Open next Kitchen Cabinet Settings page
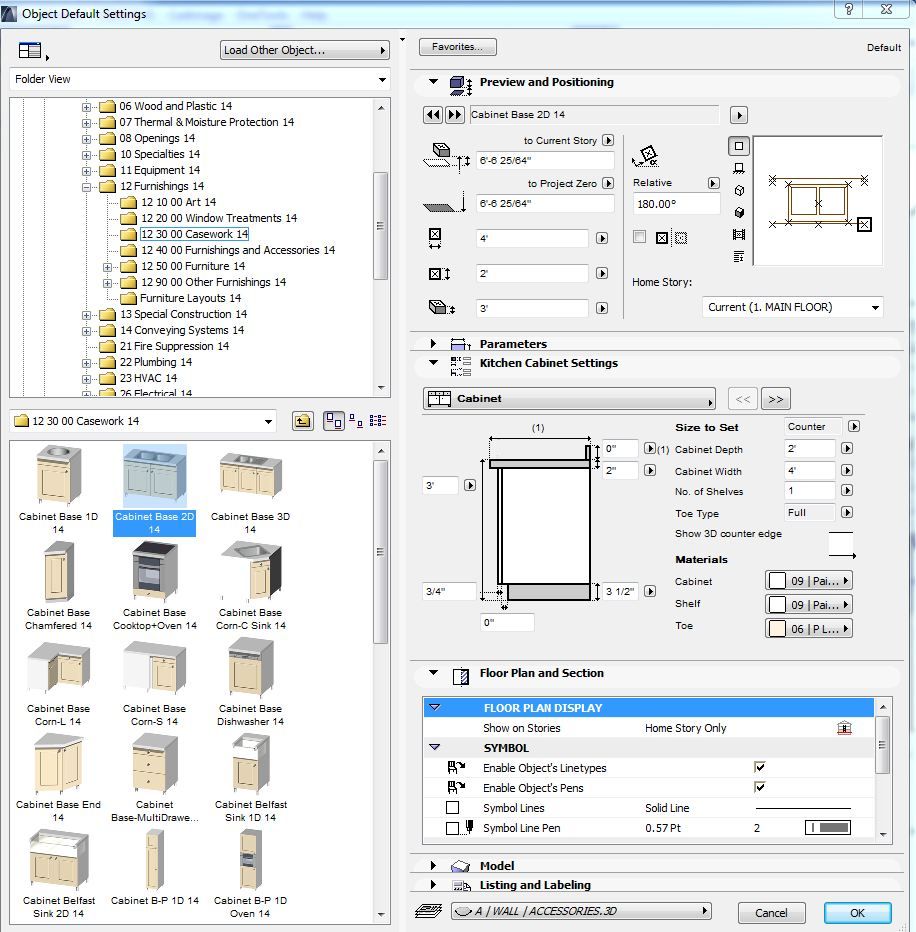 click(x=774, y=399)
